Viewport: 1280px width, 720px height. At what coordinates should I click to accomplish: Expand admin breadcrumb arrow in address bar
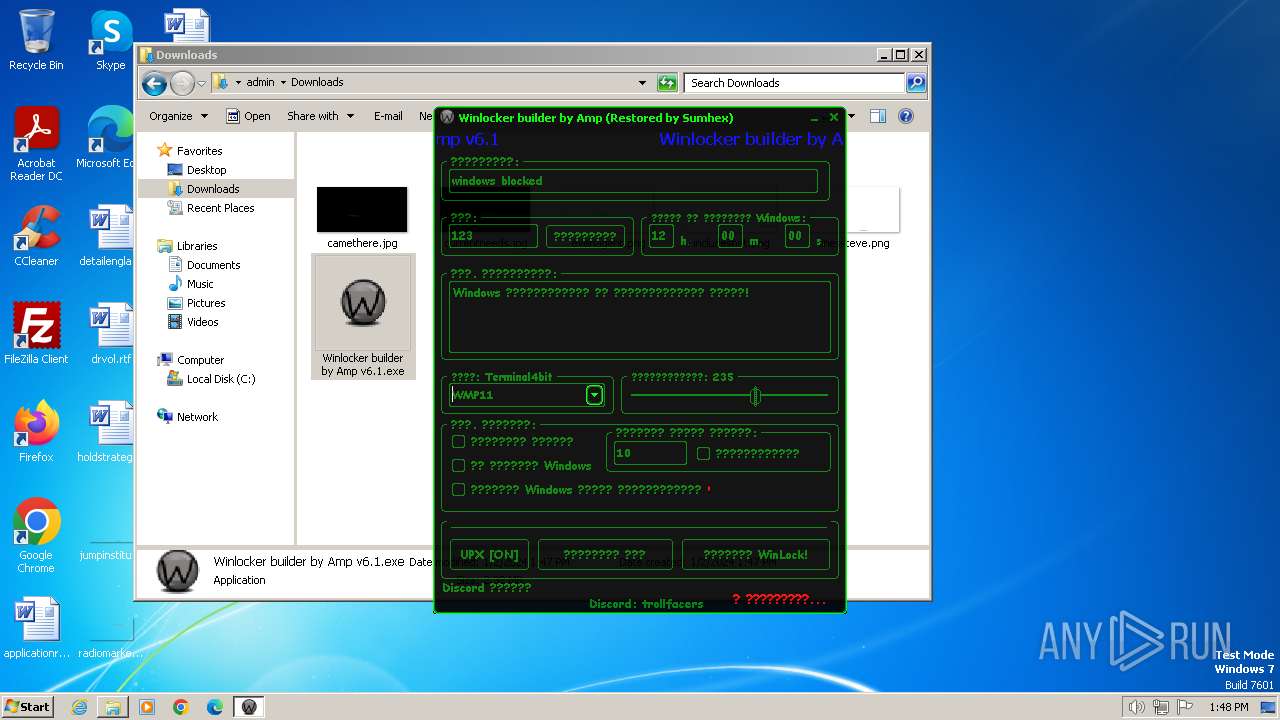(283, 83)
